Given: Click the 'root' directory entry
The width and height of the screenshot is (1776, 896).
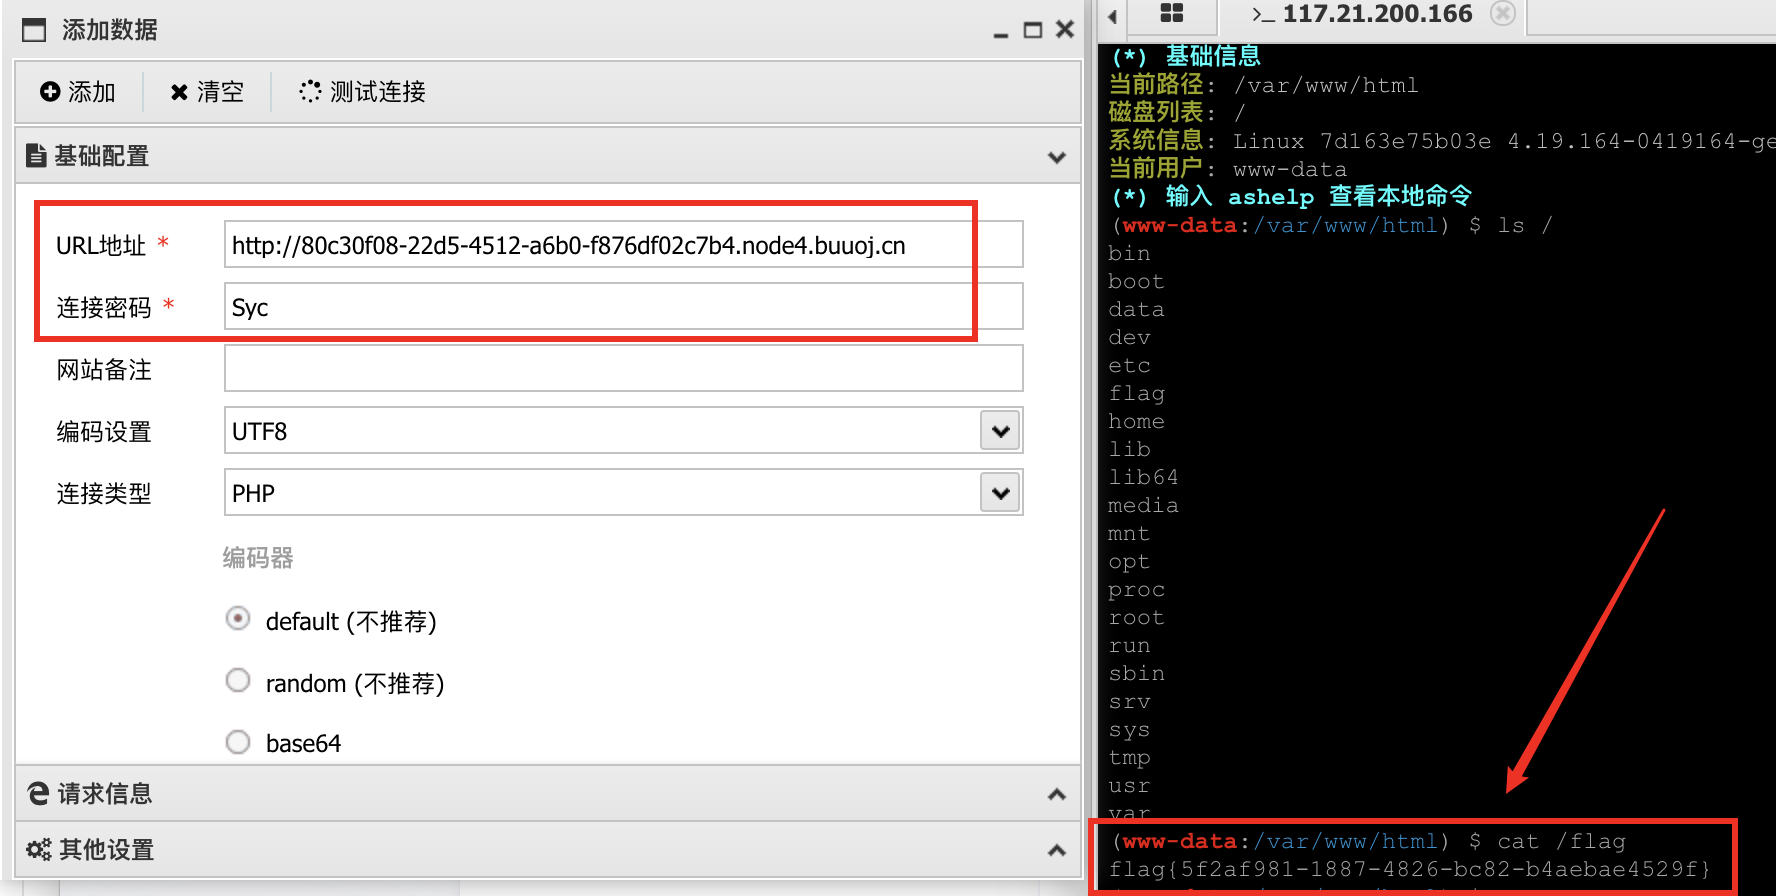Looking at the screenshot, I should pos(1136,618).
